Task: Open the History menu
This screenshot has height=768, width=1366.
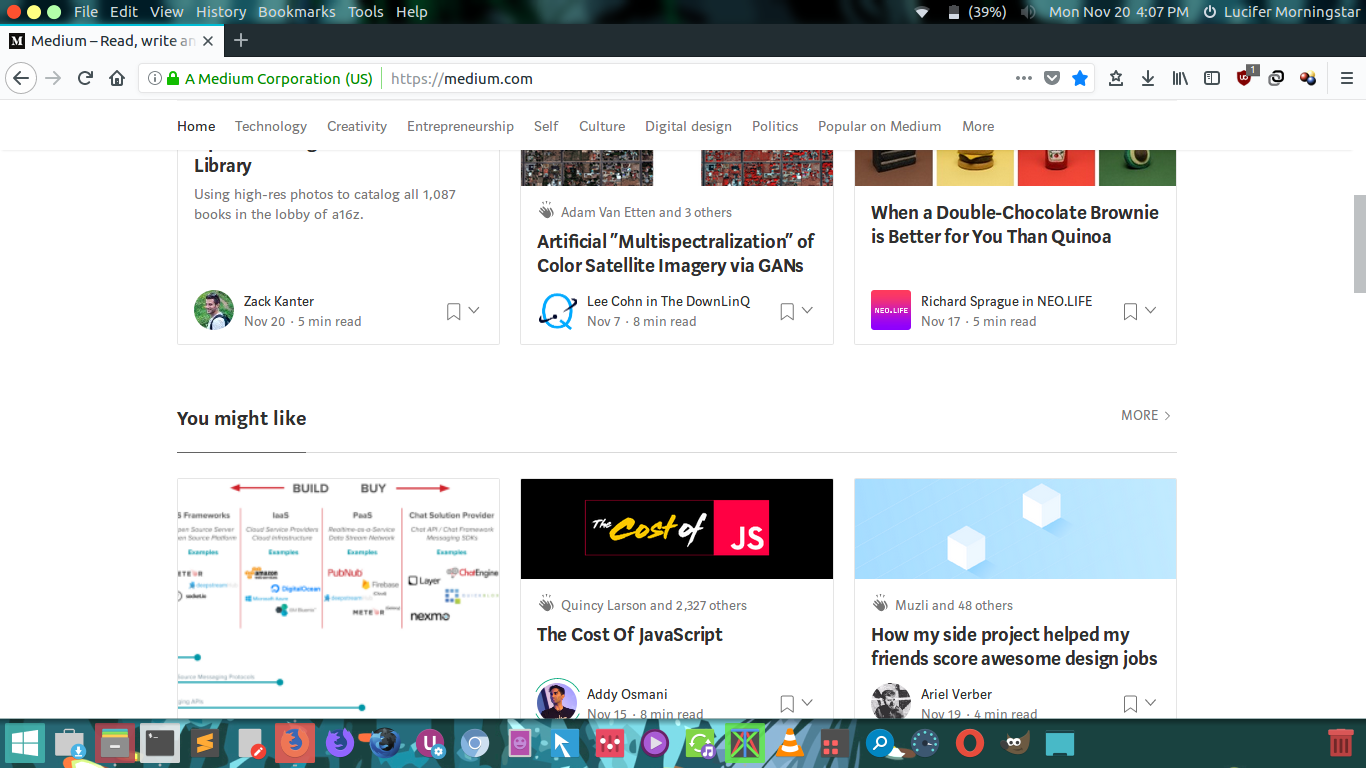Action: coord(221,12)
